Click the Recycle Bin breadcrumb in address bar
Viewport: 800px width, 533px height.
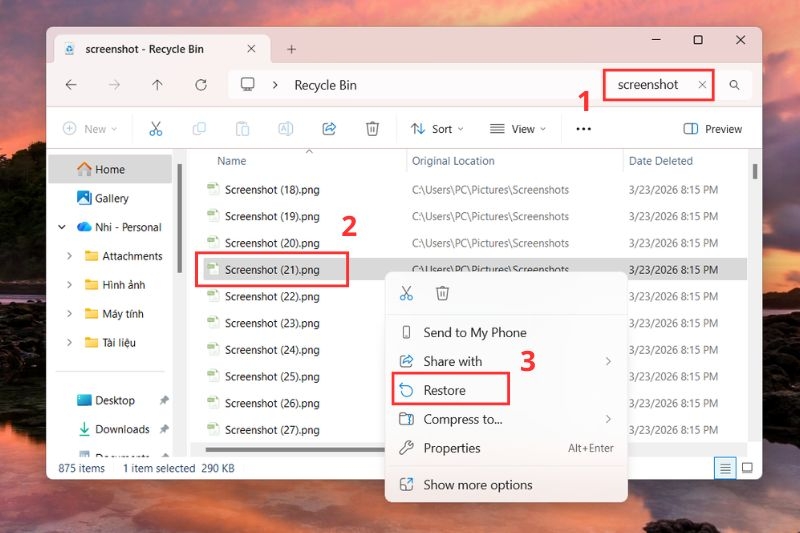326,85
